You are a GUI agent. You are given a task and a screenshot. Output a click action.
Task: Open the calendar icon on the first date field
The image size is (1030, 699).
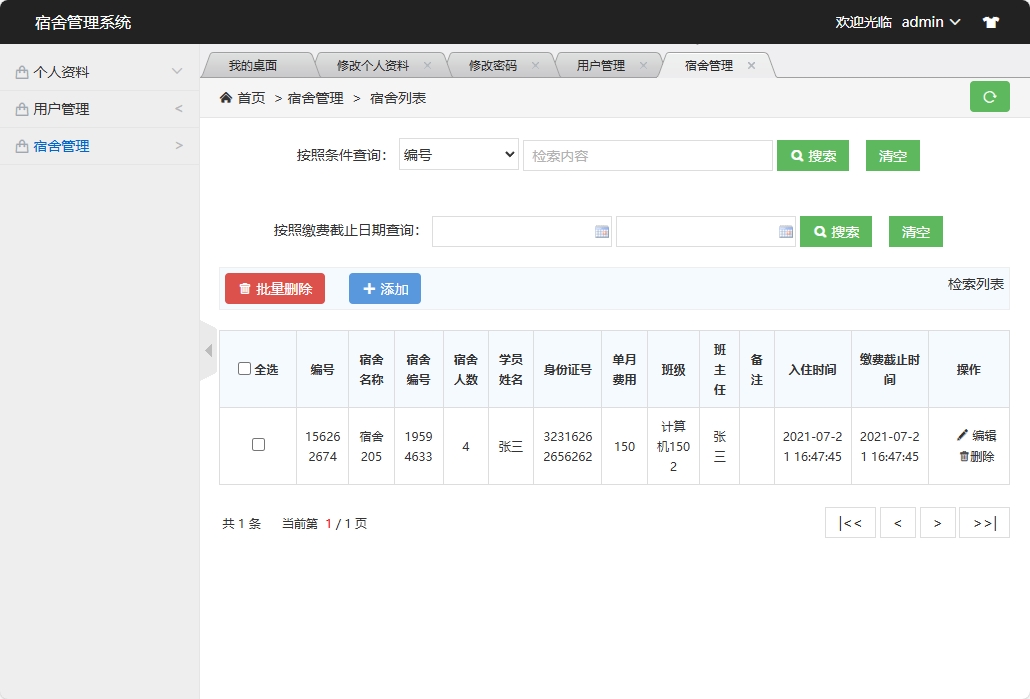pos(603,231)
